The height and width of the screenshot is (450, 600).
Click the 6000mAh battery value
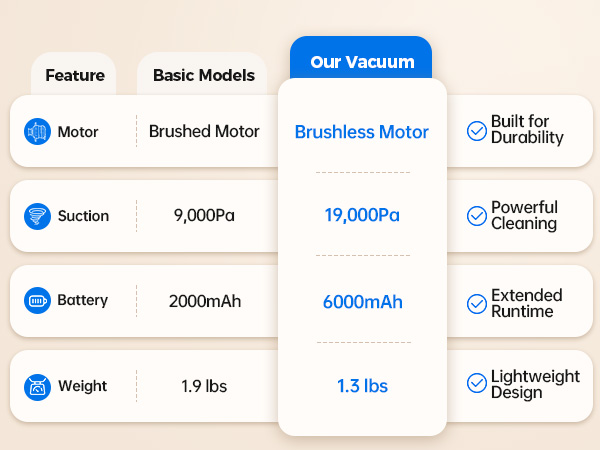363,302
